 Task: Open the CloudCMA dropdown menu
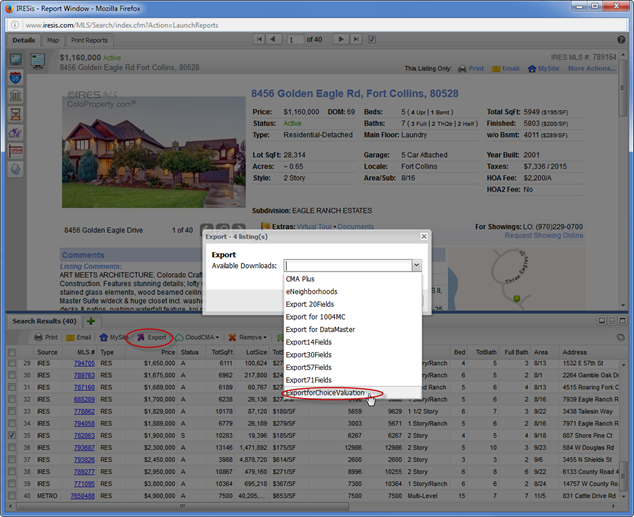pyautogui.click(x=197, y=337)
